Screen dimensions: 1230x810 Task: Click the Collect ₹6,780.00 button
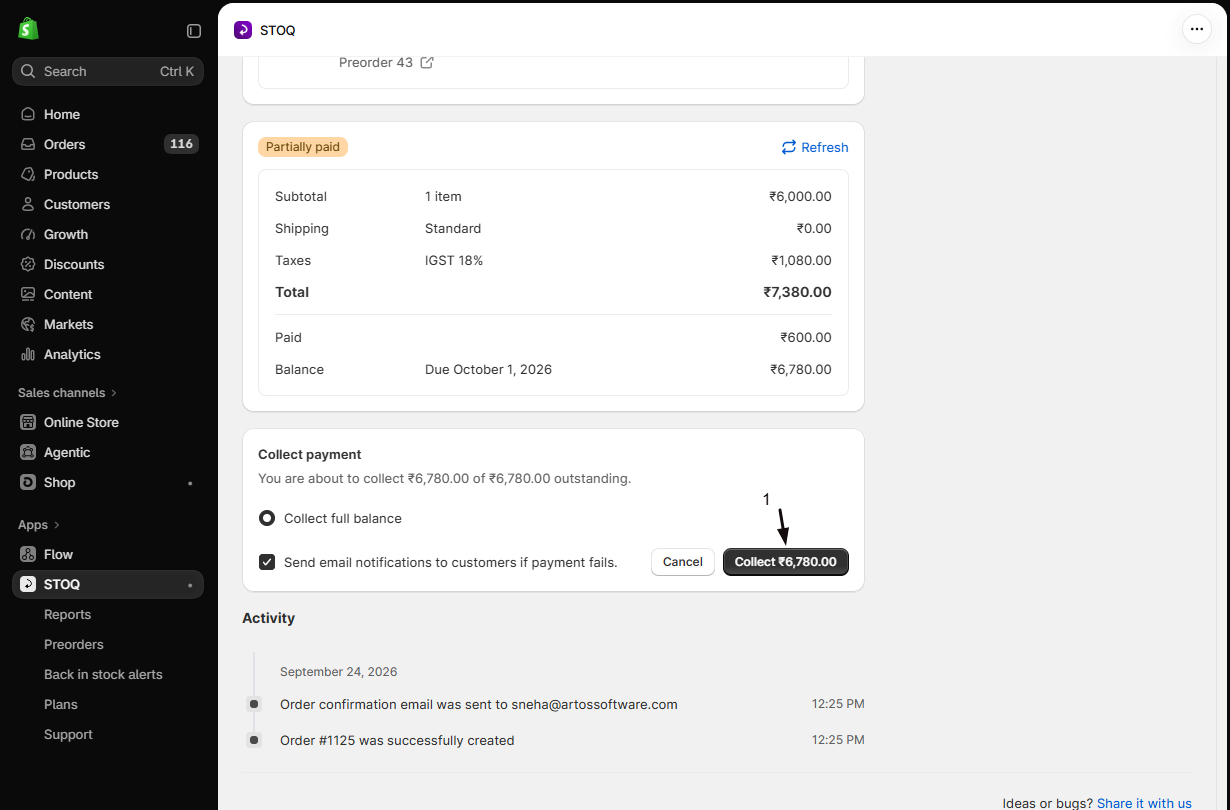tap(786, 562)
